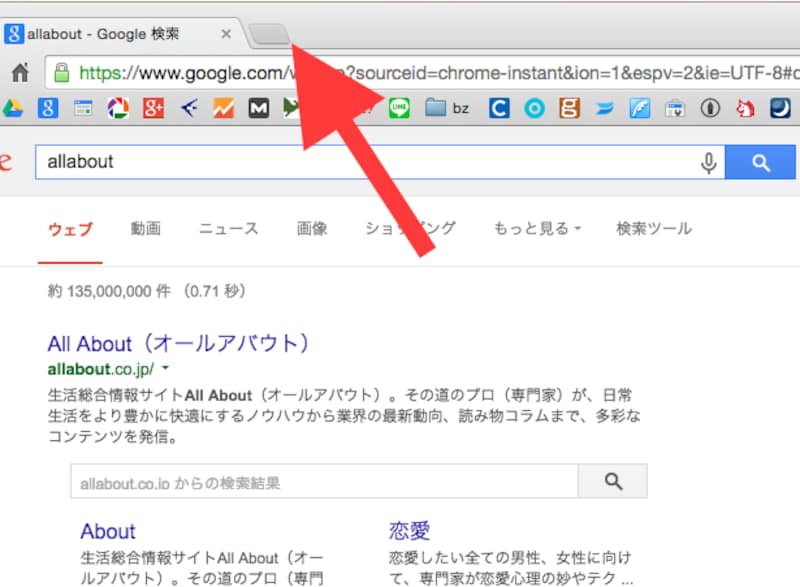Open the black M bookmark icon
This screenshot has height=587, width=800.
pos(258,108)
